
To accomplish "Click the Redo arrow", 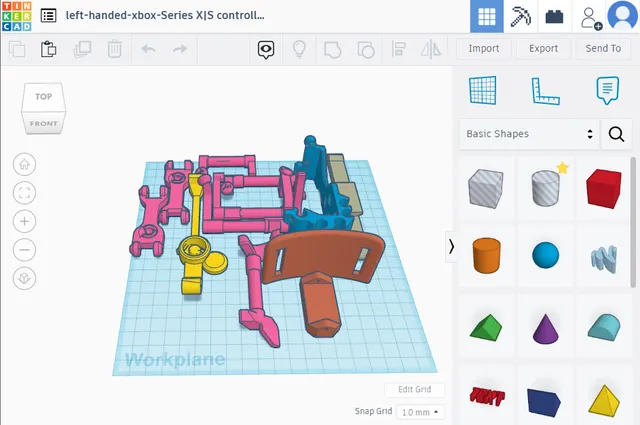I will click(180, 49).
